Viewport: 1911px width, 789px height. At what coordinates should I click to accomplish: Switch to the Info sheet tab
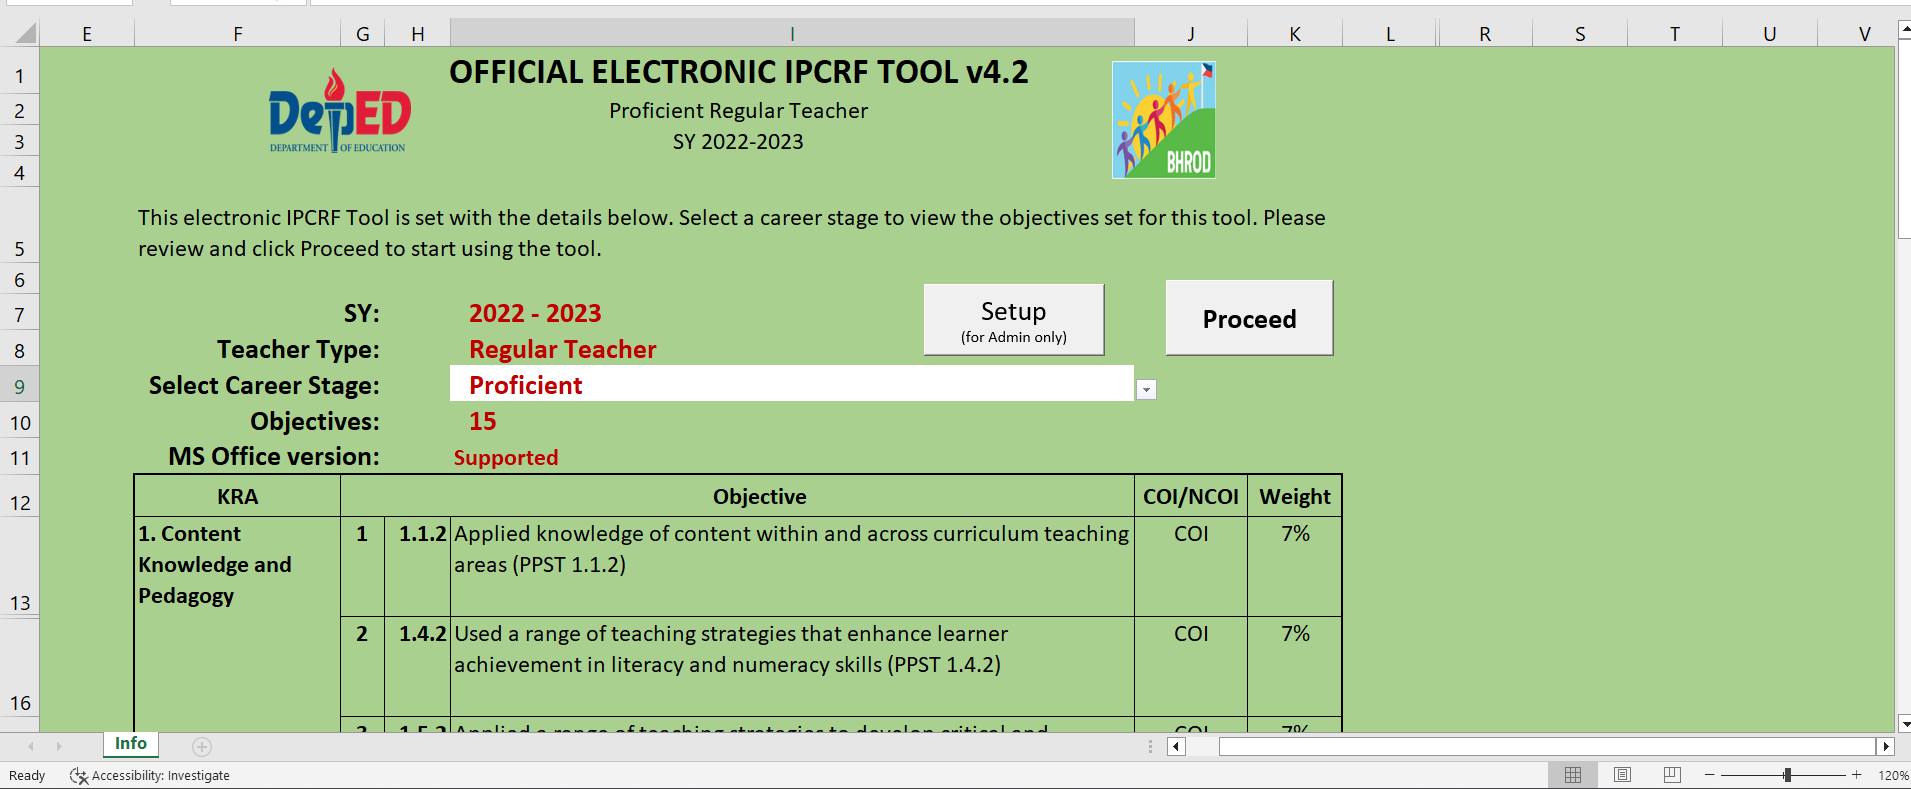click(x=131, y=744)
